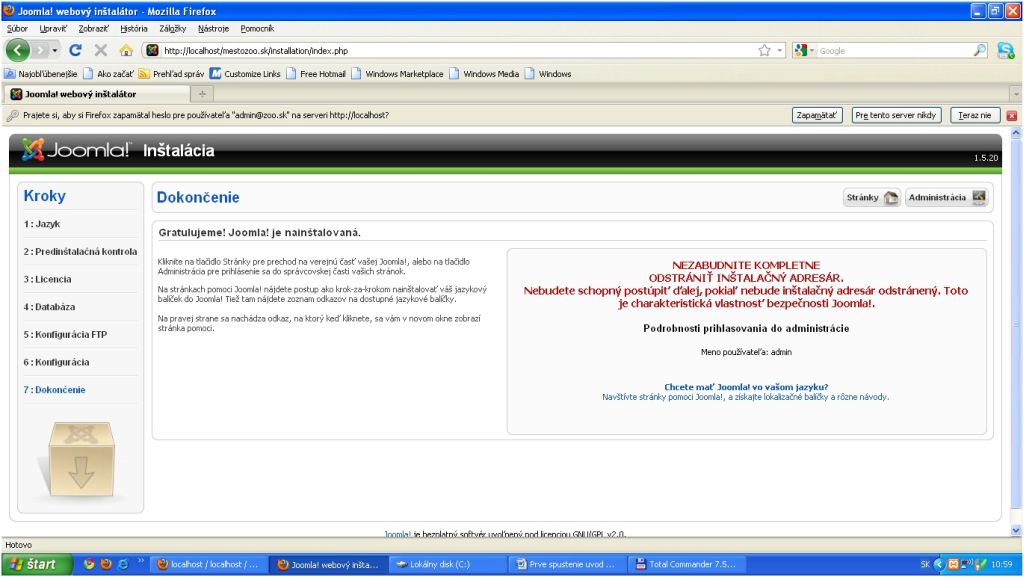Expand quick launch chevron on taskbar
The height and width of the screenshot is (577, 1024).
coord(140,561)
